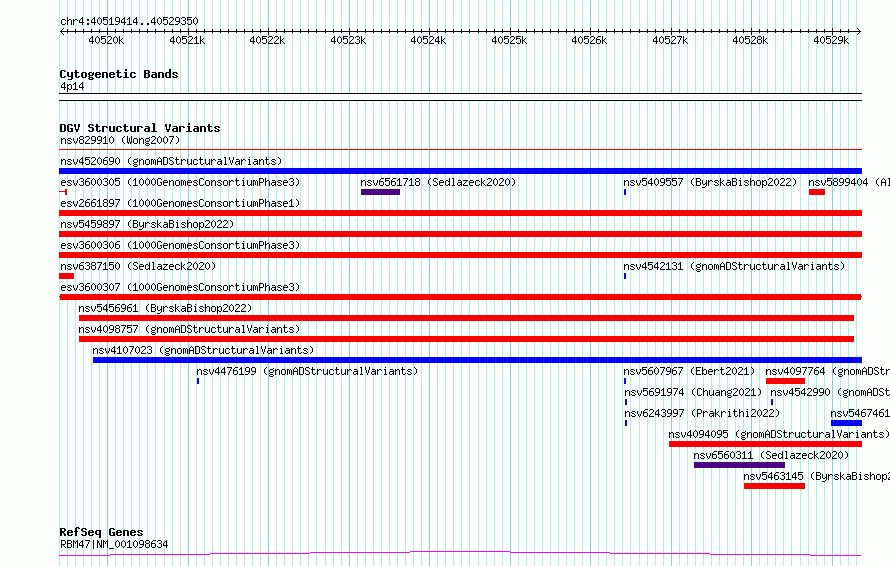Select the blue nsv4520690 gnomAD variant bar
The width and height of the screenshot is (890, 566).
pyautogui.click(x=460, y=171)
